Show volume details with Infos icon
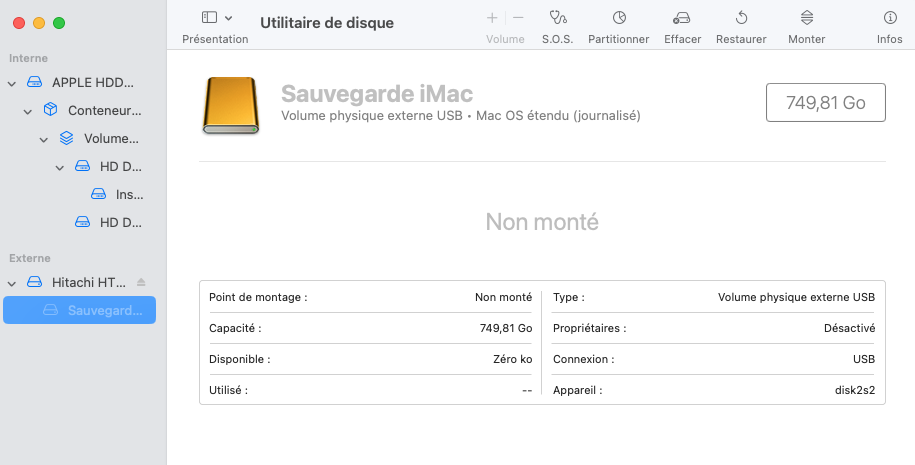 [x=890, y=18]
